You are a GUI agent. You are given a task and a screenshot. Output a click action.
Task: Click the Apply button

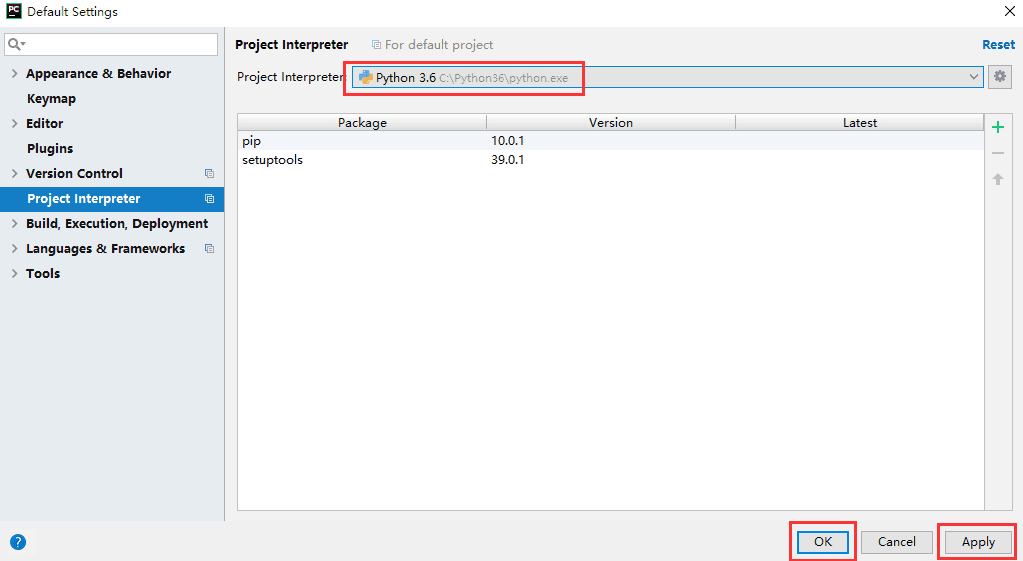point(978,541)
